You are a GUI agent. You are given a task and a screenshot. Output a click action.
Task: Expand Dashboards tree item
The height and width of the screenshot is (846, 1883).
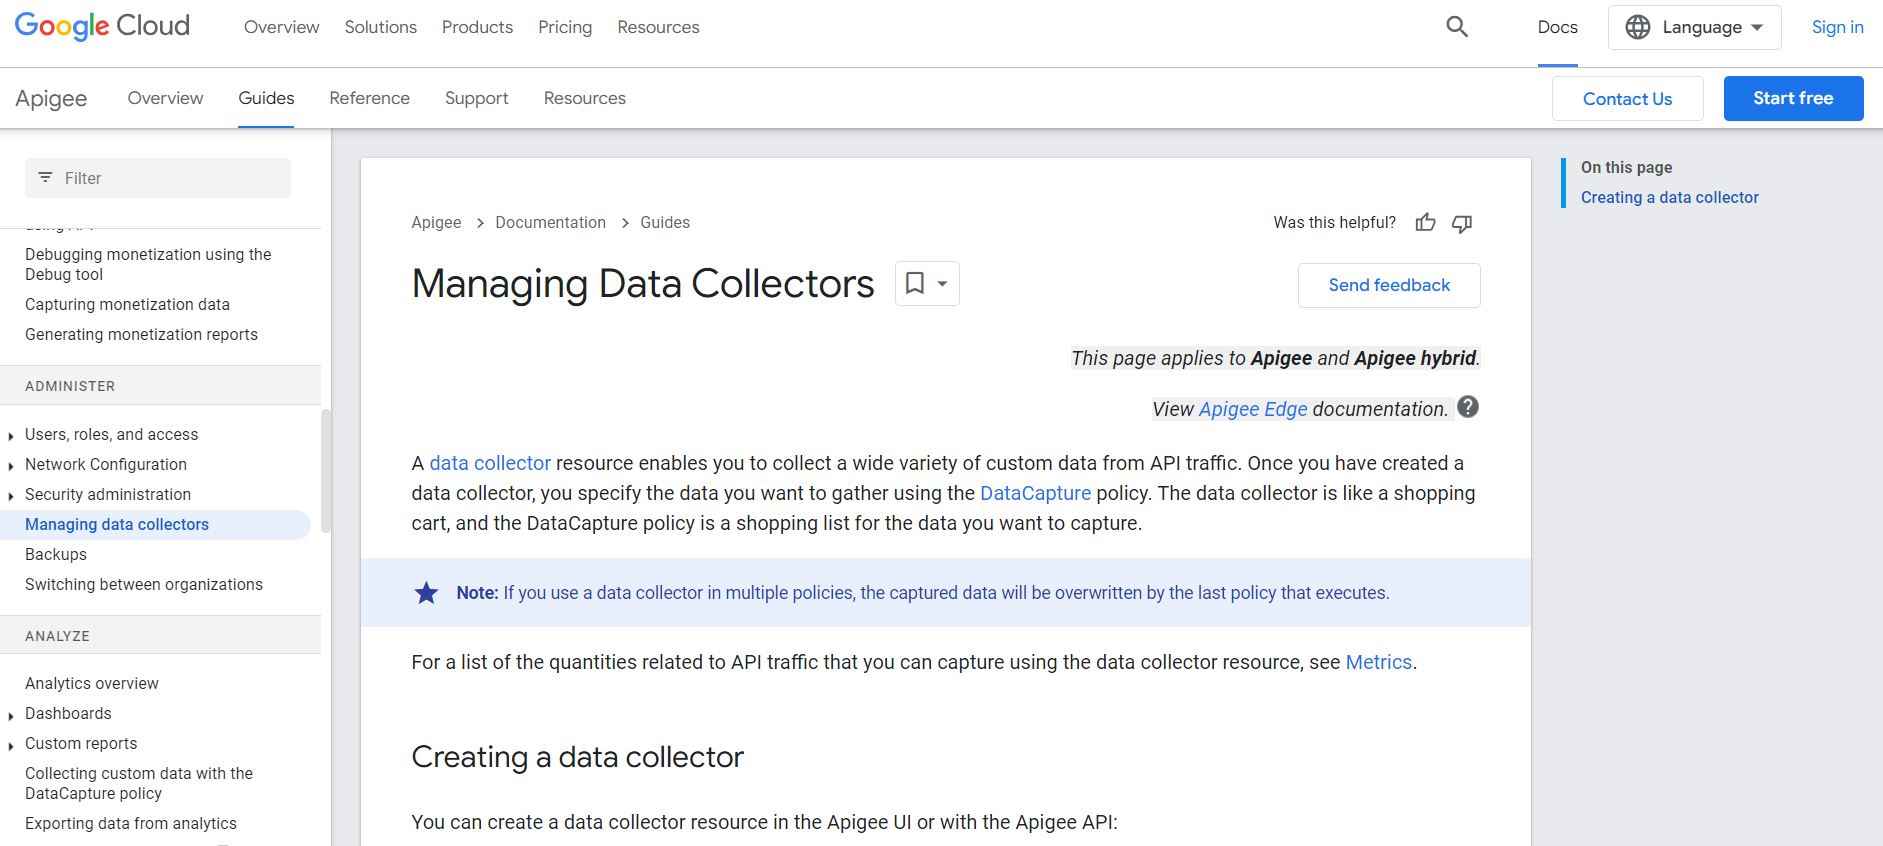point(11,715)
